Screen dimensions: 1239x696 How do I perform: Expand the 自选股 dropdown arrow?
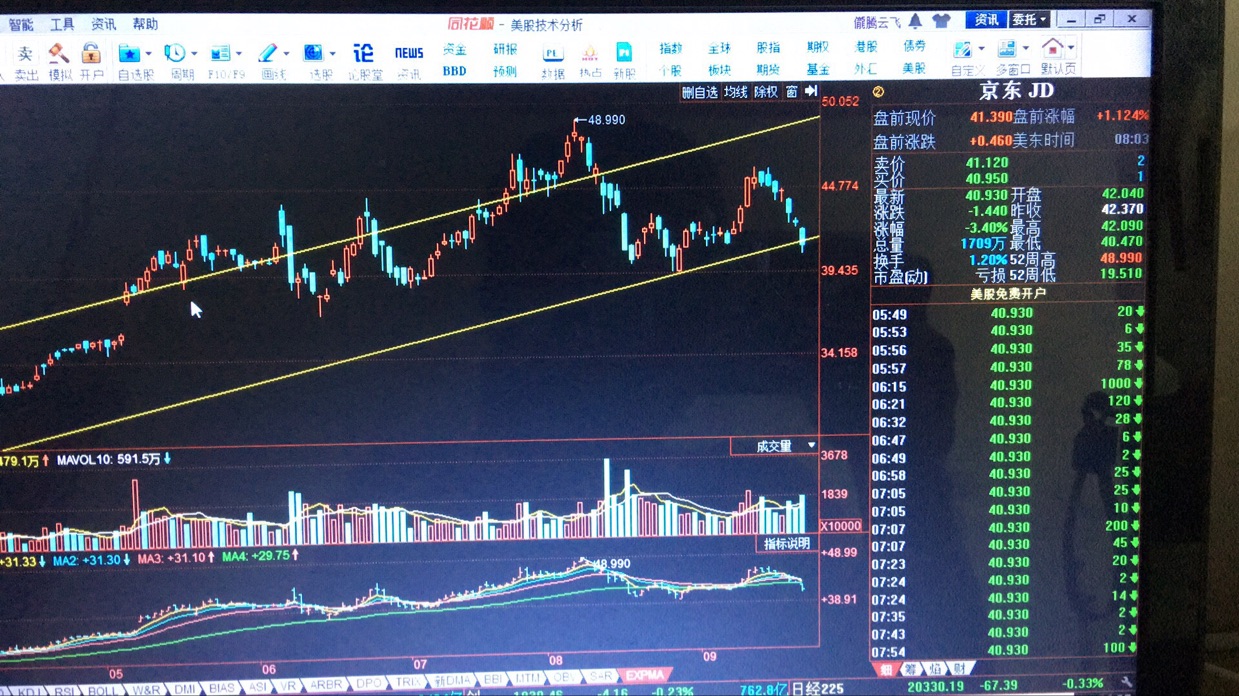tap(149, 54)
